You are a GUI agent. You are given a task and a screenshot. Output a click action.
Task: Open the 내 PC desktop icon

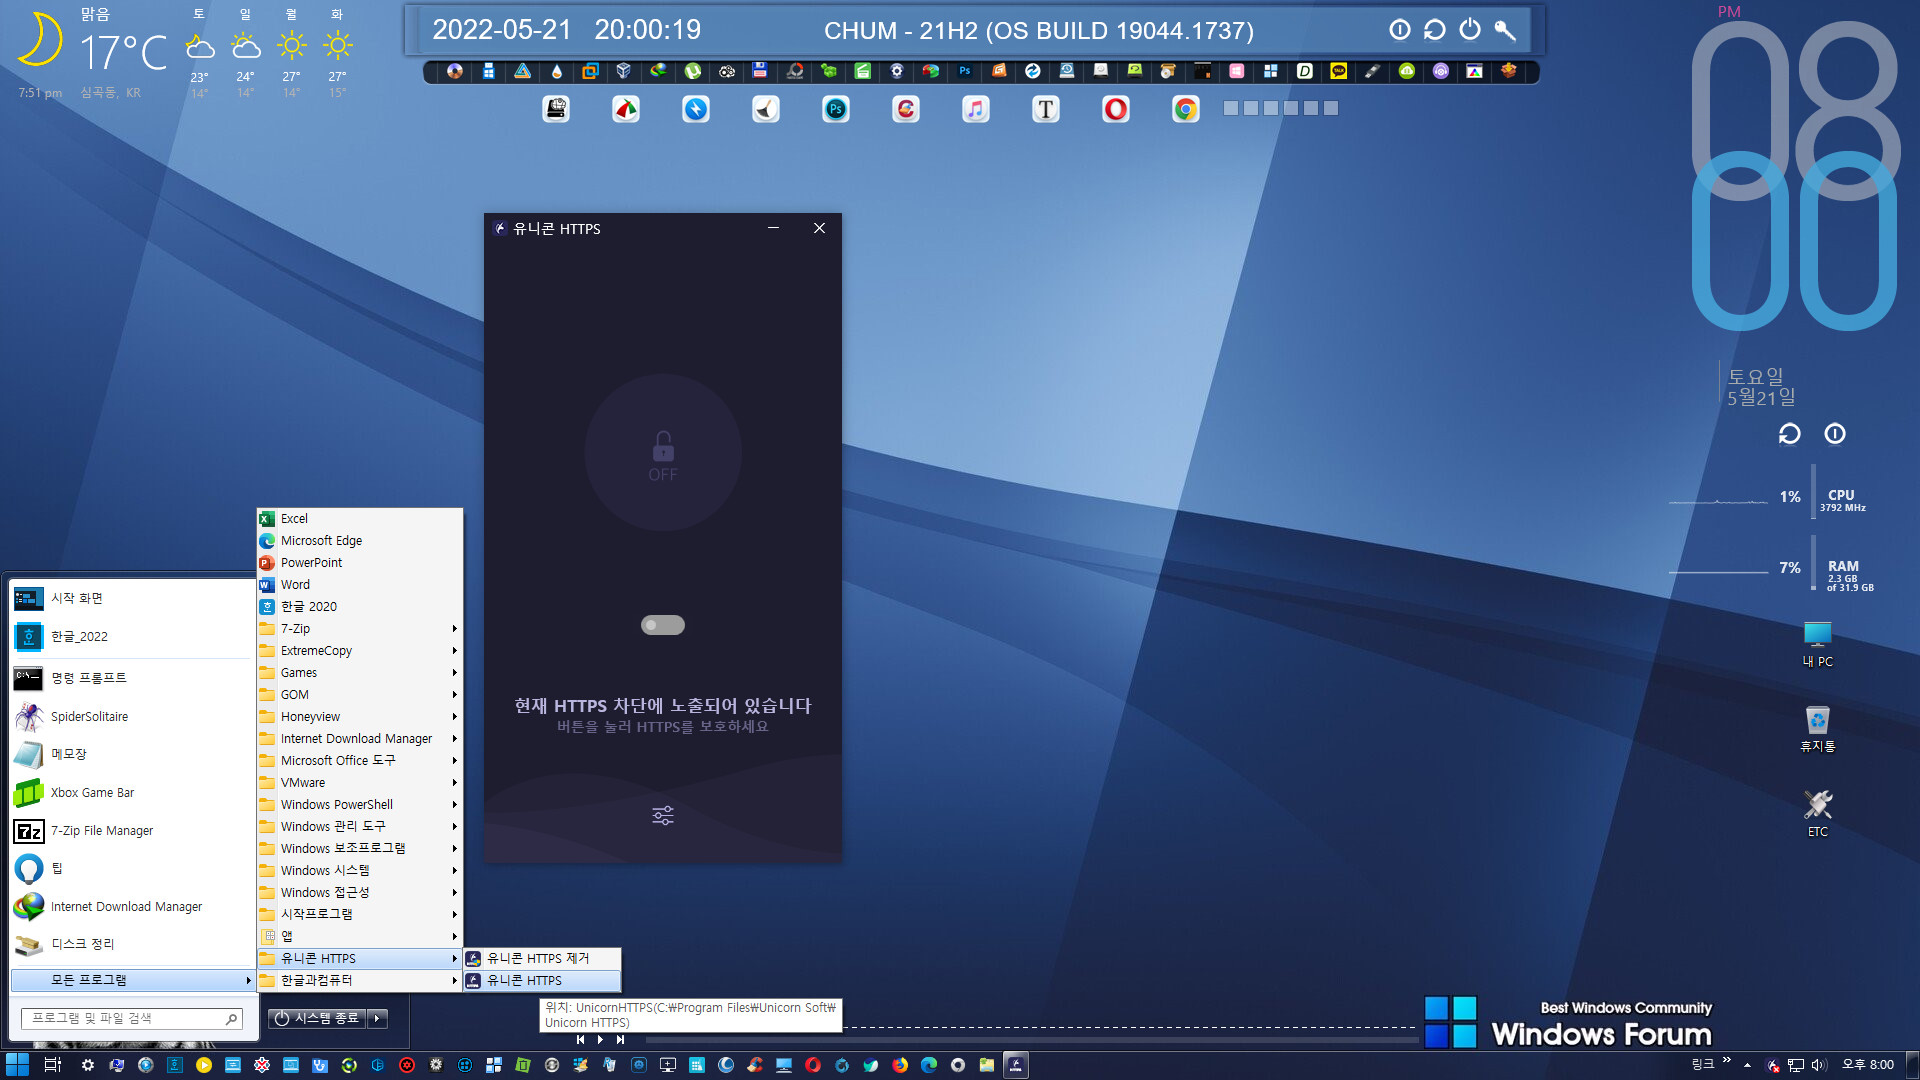[x=1817, y=643]
